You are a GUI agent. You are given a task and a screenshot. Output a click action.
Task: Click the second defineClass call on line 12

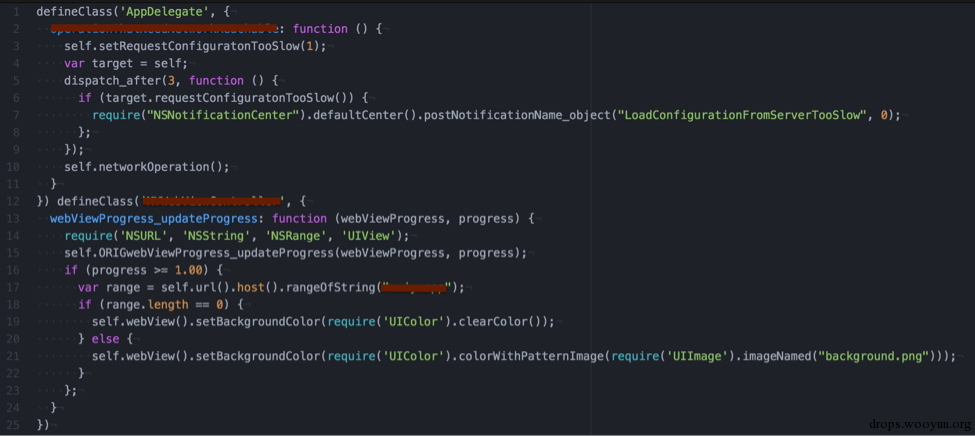tap(95, 202)
